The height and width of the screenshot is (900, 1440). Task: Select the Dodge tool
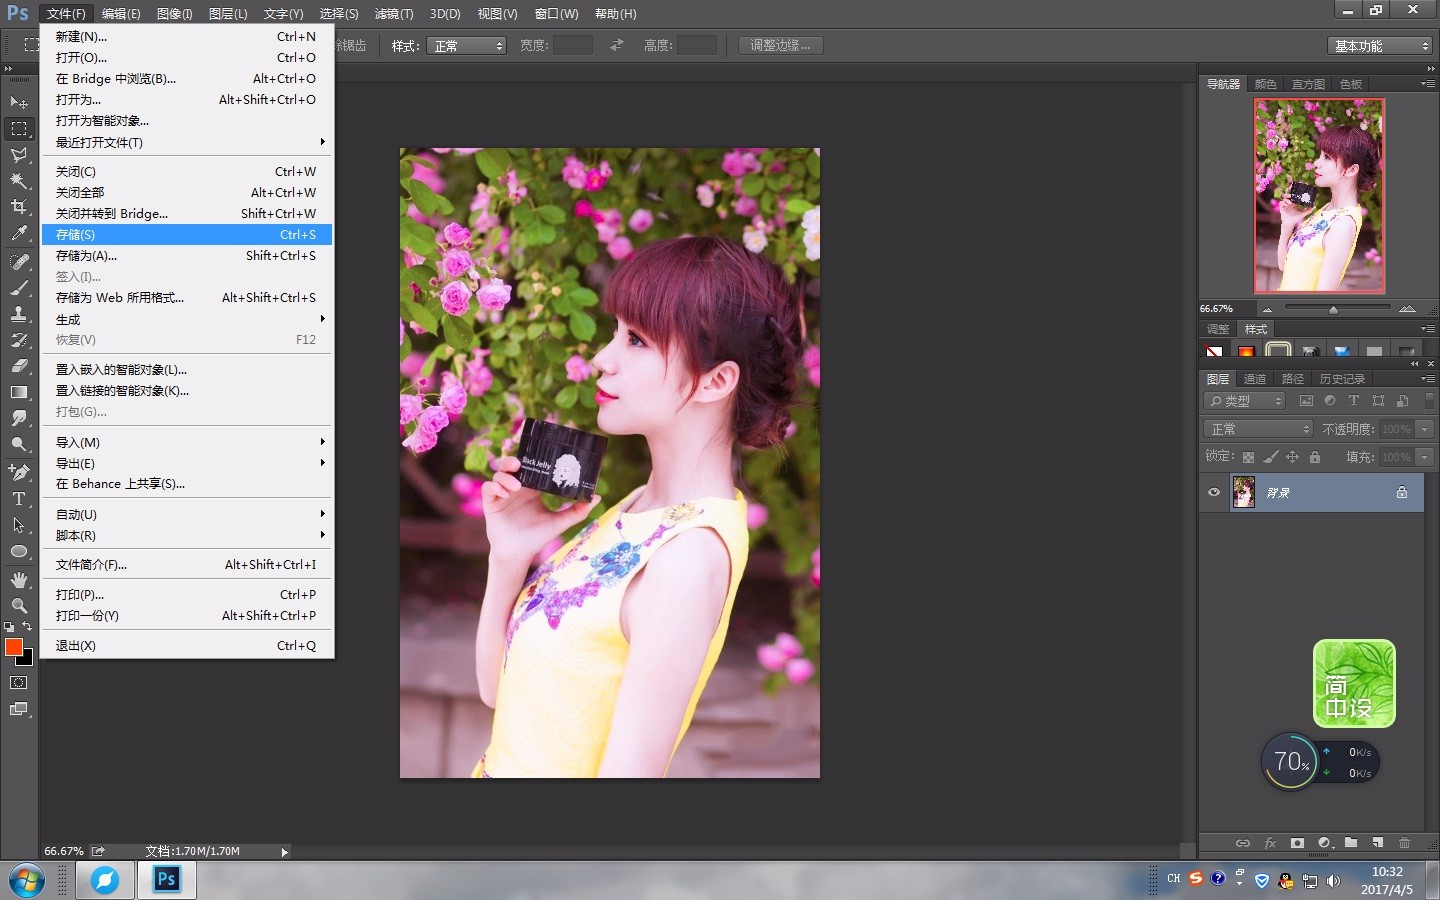tap(19, 444)
